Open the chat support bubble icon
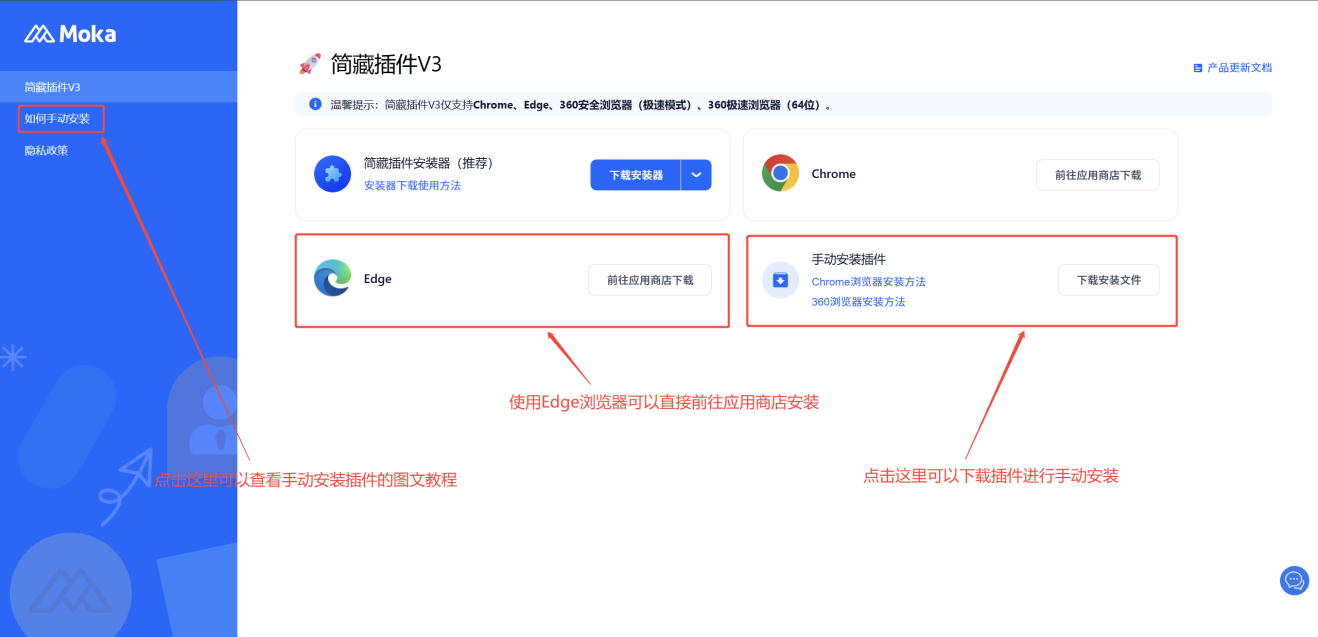 (1294, 580)
